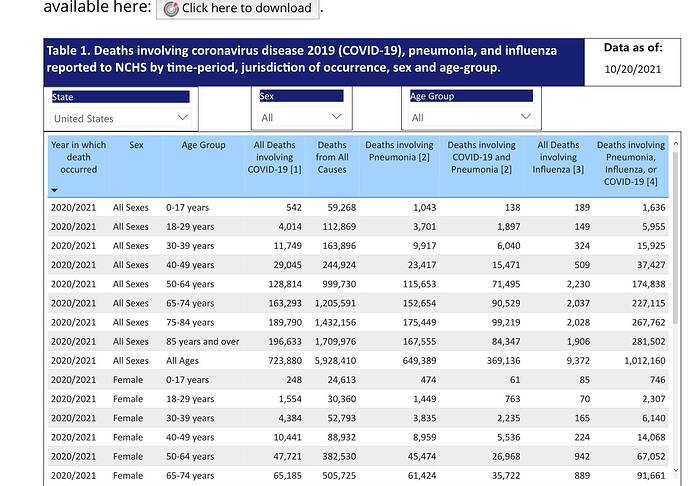
Task: Select '50-64 years' in the All Sexes rows
Action: click(190, 284)
